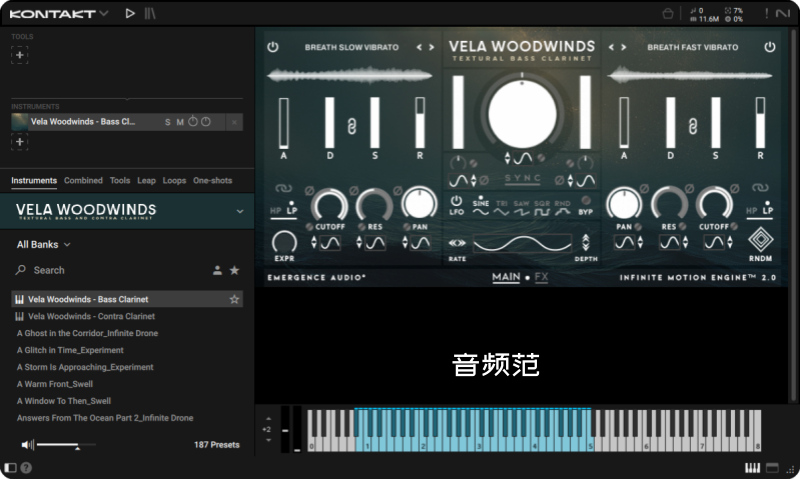Filter presets by user content icon

tap(217, 270)
